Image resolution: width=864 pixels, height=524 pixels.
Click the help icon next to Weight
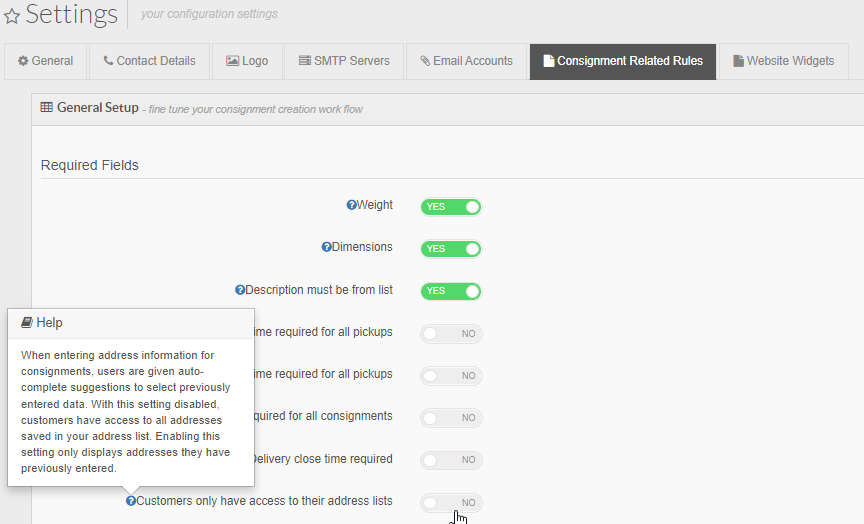[351, 205]
